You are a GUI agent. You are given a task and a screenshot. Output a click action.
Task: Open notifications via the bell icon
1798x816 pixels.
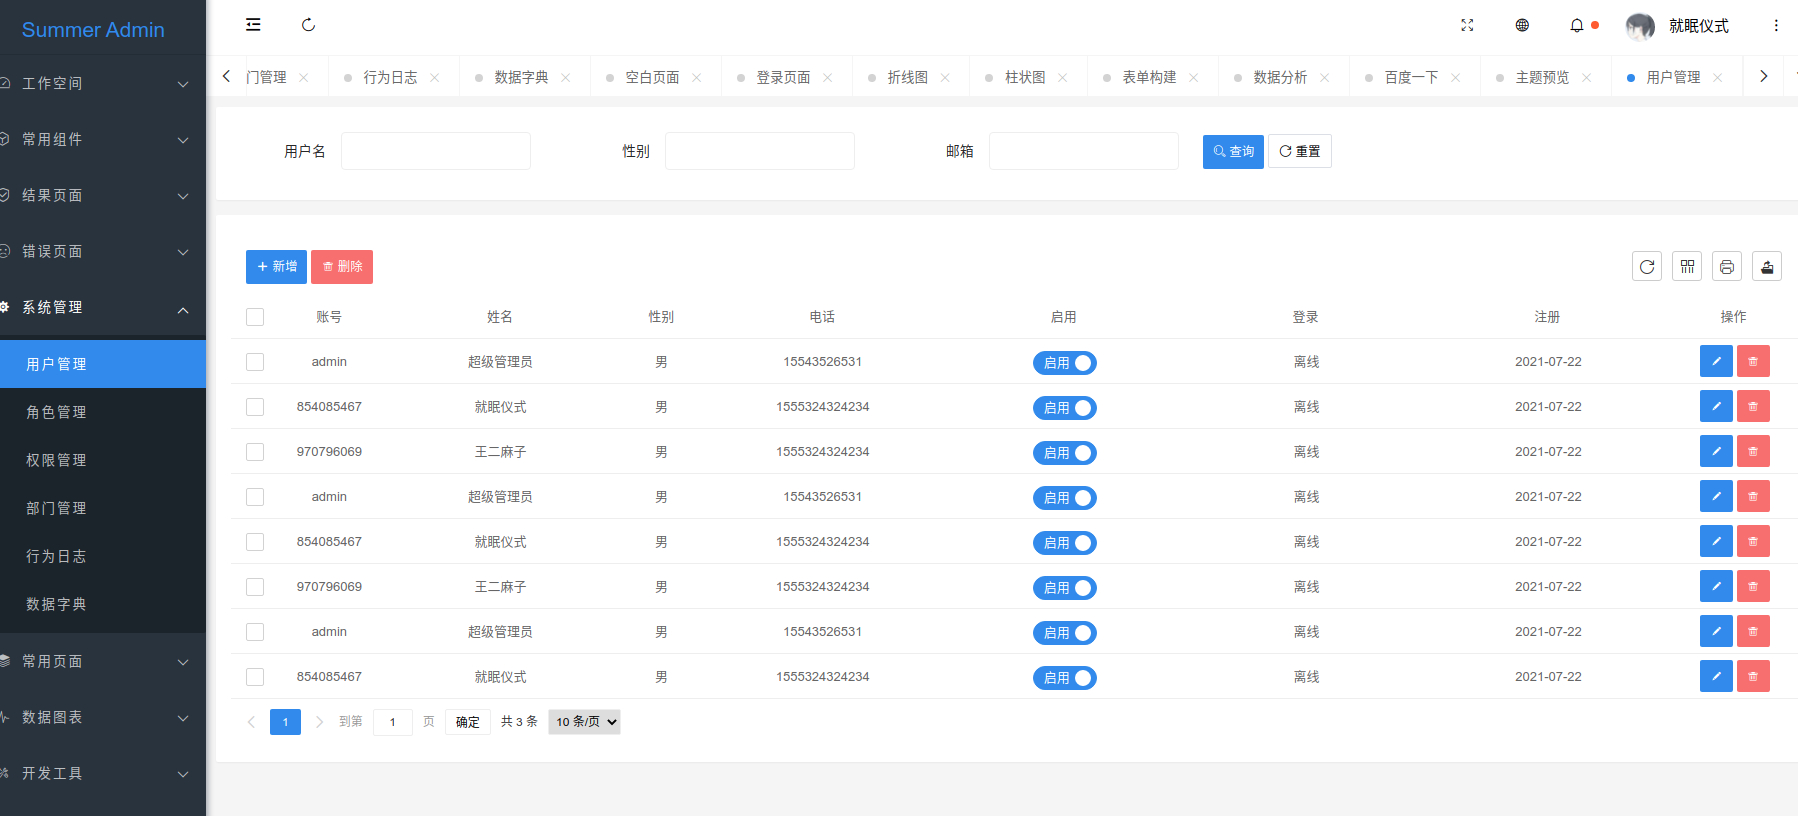1577,25
